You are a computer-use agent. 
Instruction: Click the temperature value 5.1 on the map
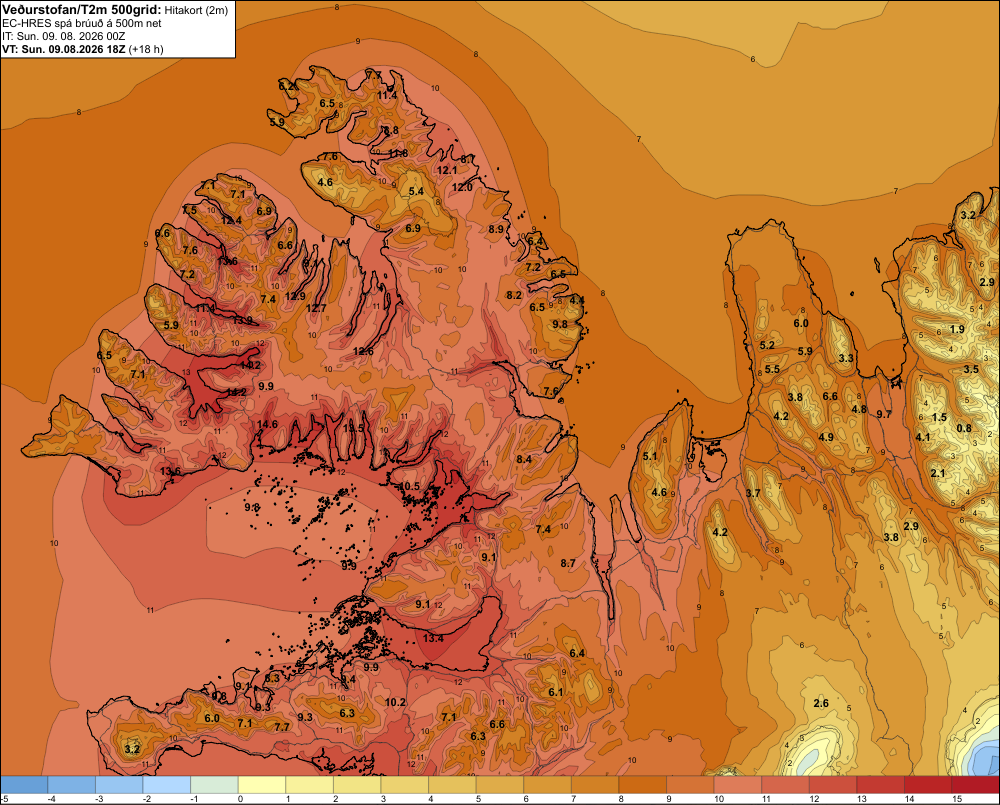[650, 456]
